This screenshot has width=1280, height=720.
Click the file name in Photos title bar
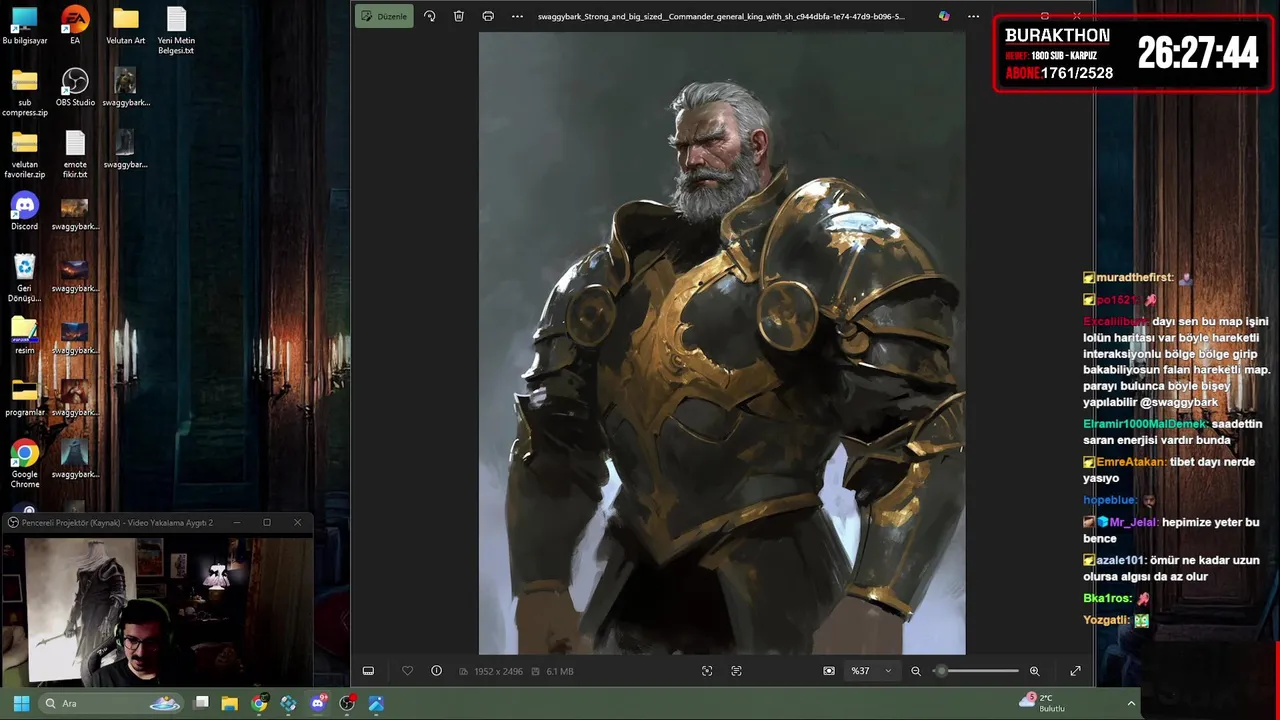(x=721, y=16)
